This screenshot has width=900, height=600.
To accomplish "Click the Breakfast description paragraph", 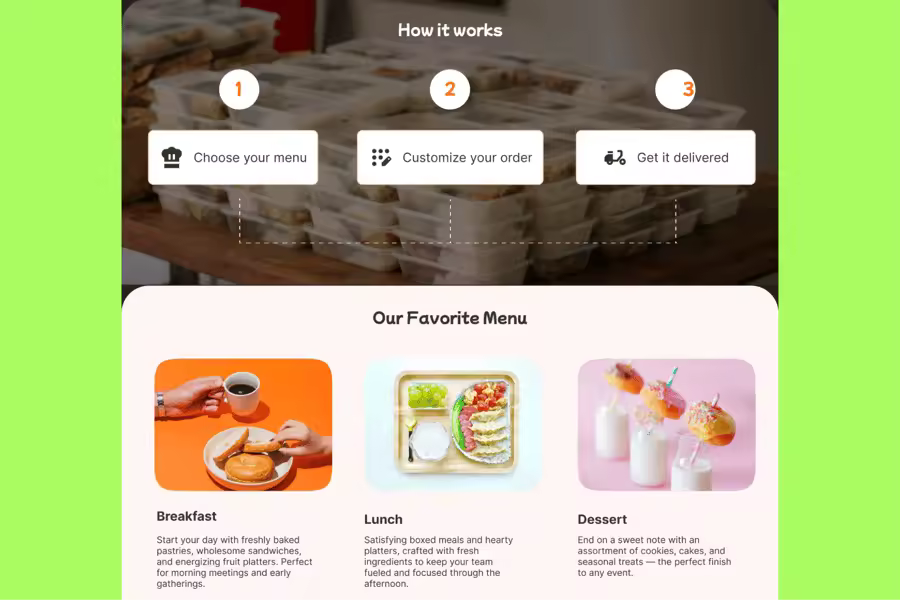I will coord(234,562).
